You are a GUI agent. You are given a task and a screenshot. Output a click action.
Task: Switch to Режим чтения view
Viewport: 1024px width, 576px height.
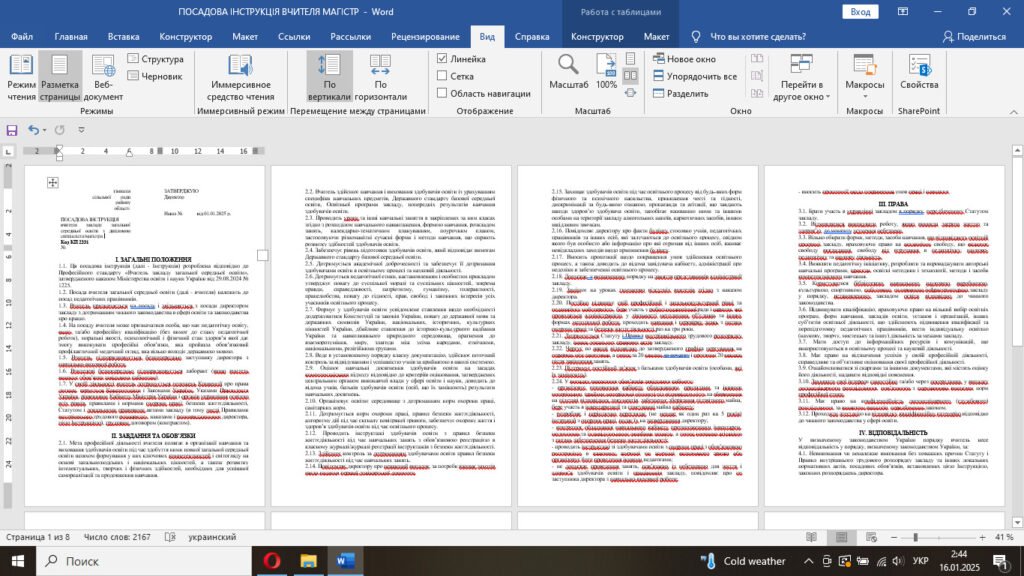coord(22,77)
